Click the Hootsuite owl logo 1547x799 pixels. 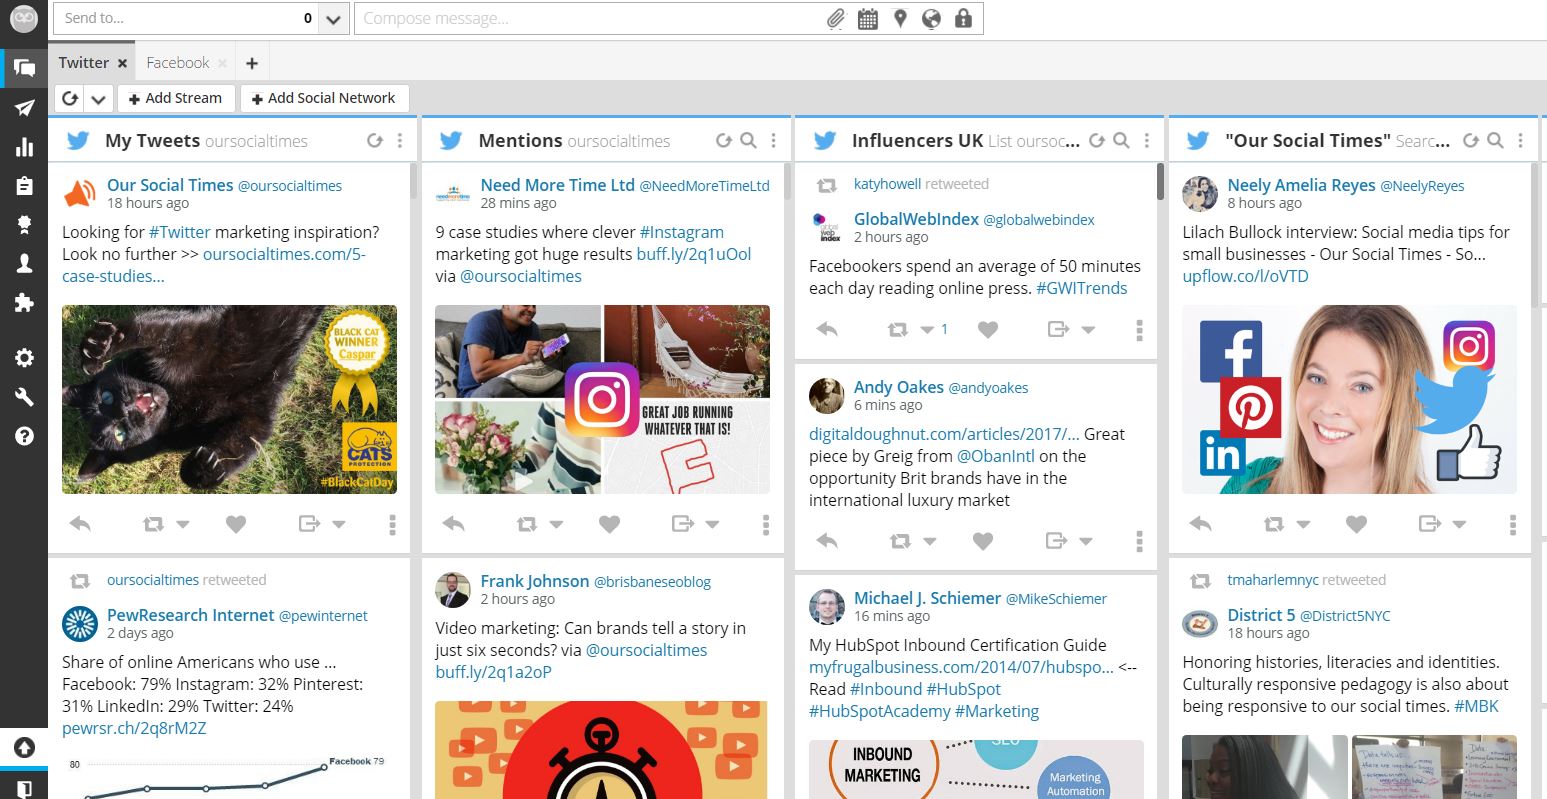pyautogui.click(x=23, y=18)
